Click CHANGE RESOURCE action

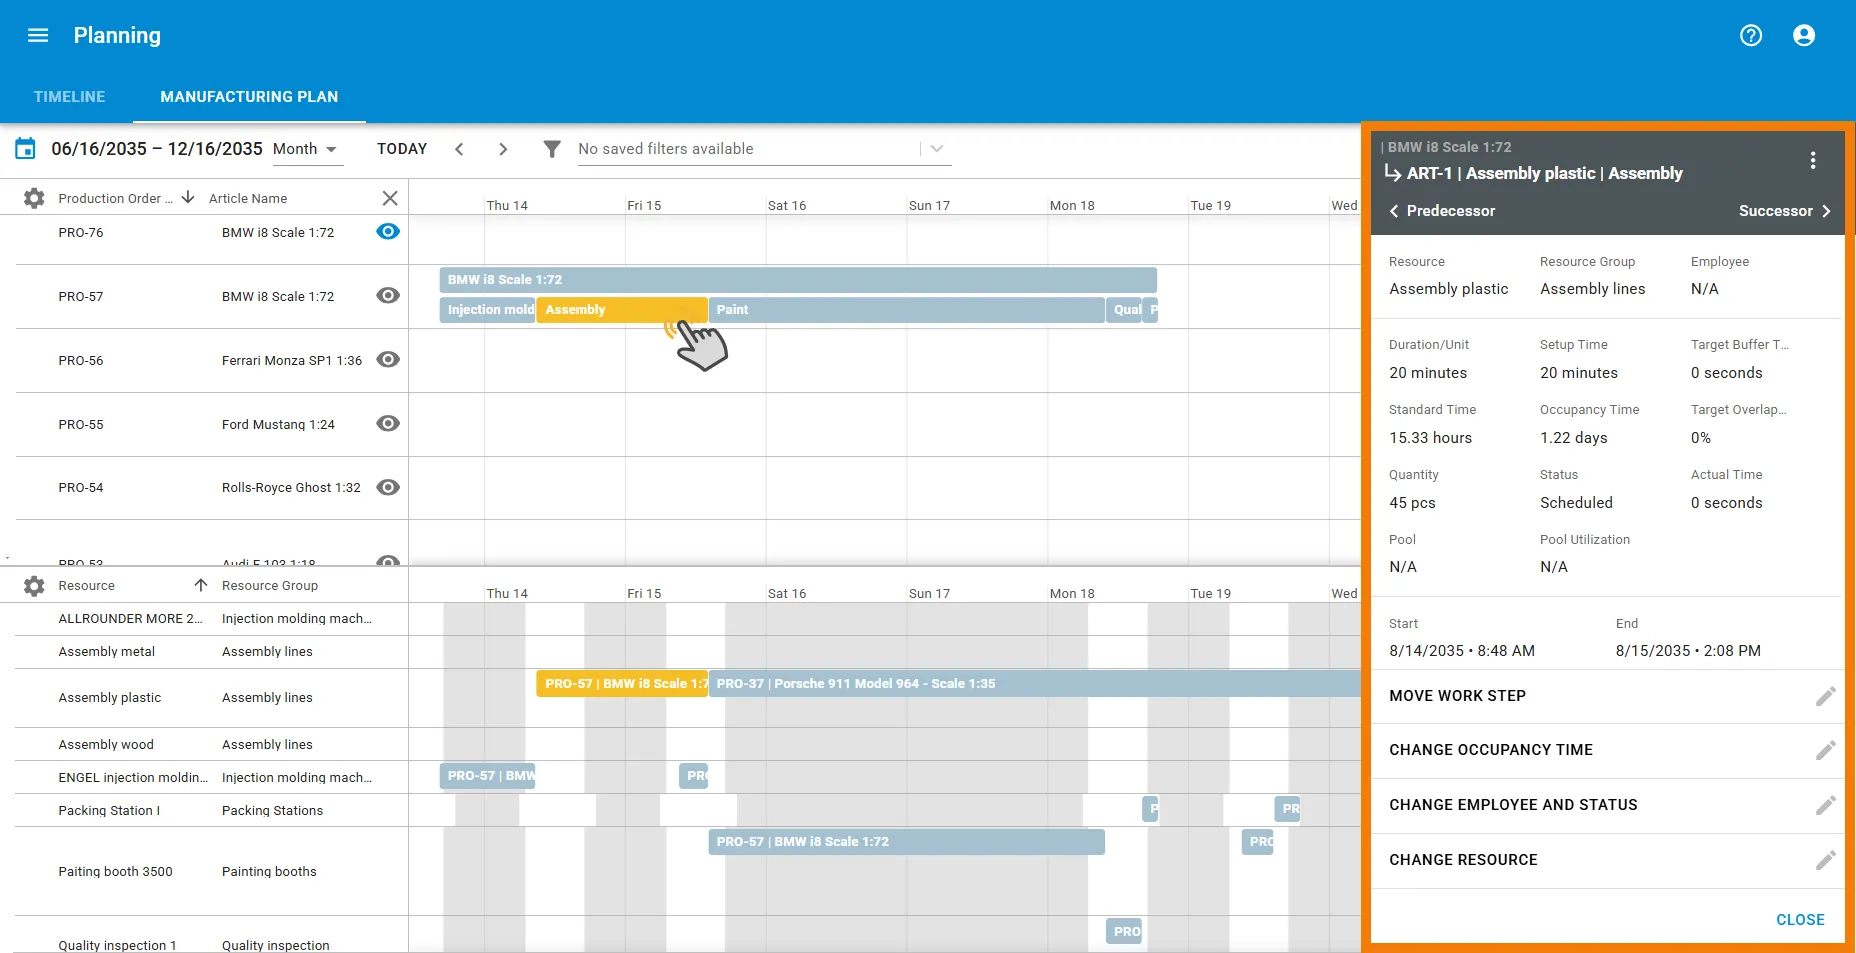(1463, 860)
